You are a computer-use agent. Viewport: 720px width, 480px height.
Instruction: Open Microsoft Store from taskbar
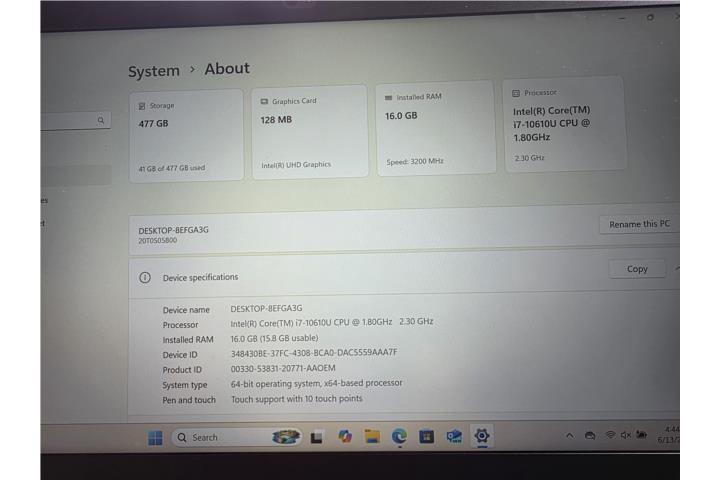pyautogui.click(x=426, y=436)
